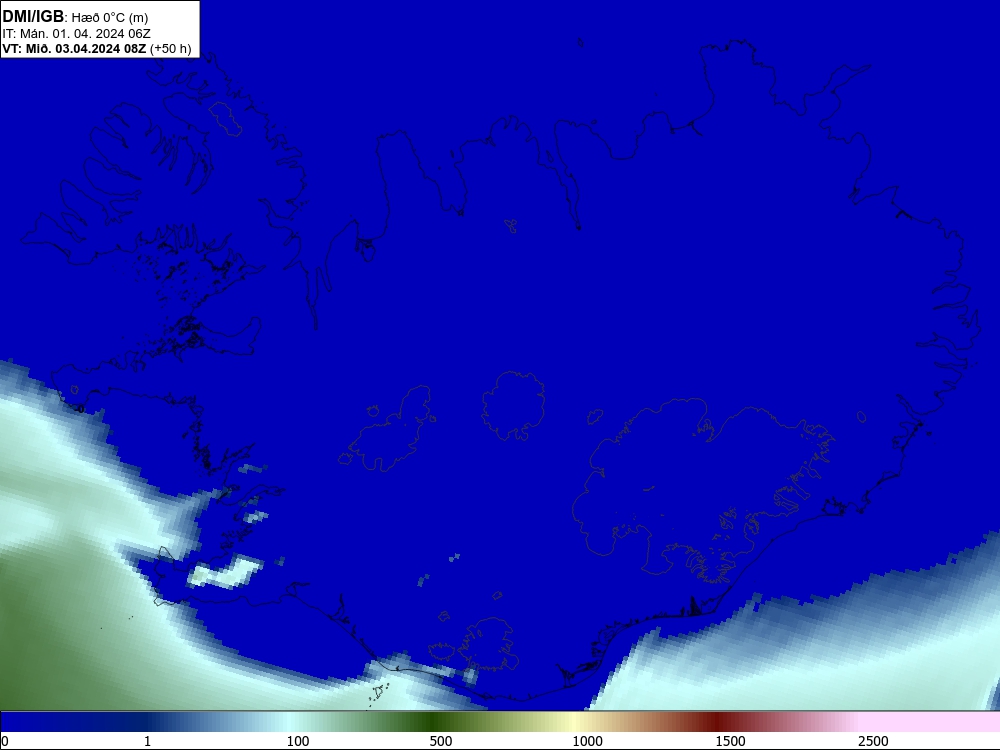Screen dimensions: 1000x750
Task: Click the IT: Mán. 01. 04. 2024 06Z line
Action: pos(77,34)
